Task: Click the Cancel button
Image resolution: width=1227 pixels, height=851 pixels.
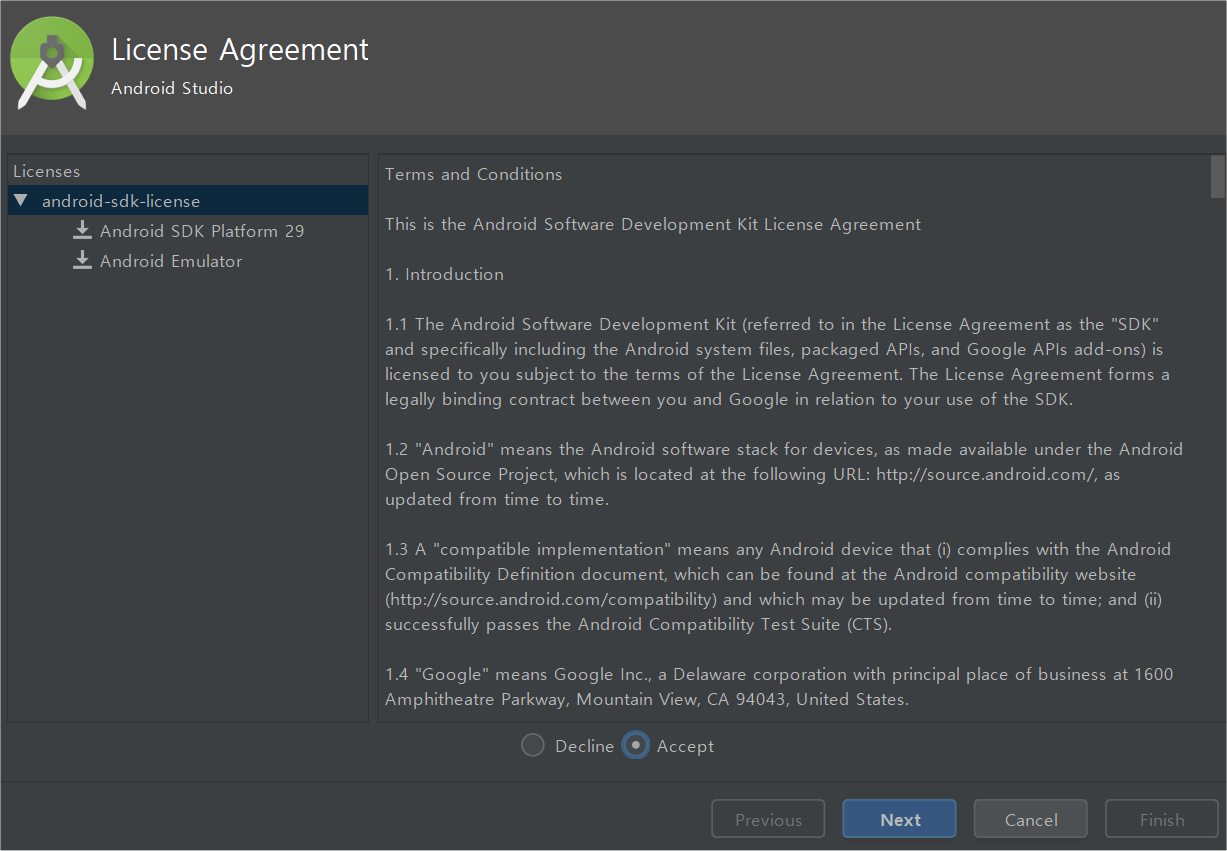Action: 1030,819
